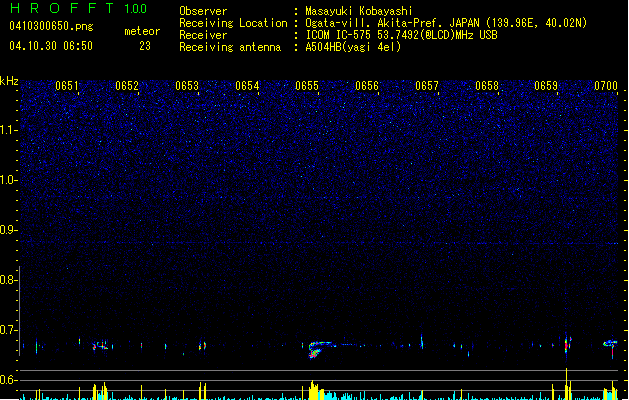The image size is (629, 400).
Task: Click the 0655 time marker
Action: [x=307, y=86]
